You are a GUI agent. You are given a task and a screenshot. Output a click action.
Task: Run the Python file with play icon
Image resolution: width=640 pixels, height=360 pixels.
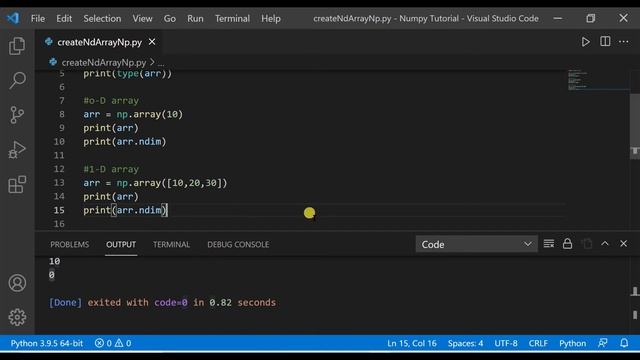pos(585,42)
